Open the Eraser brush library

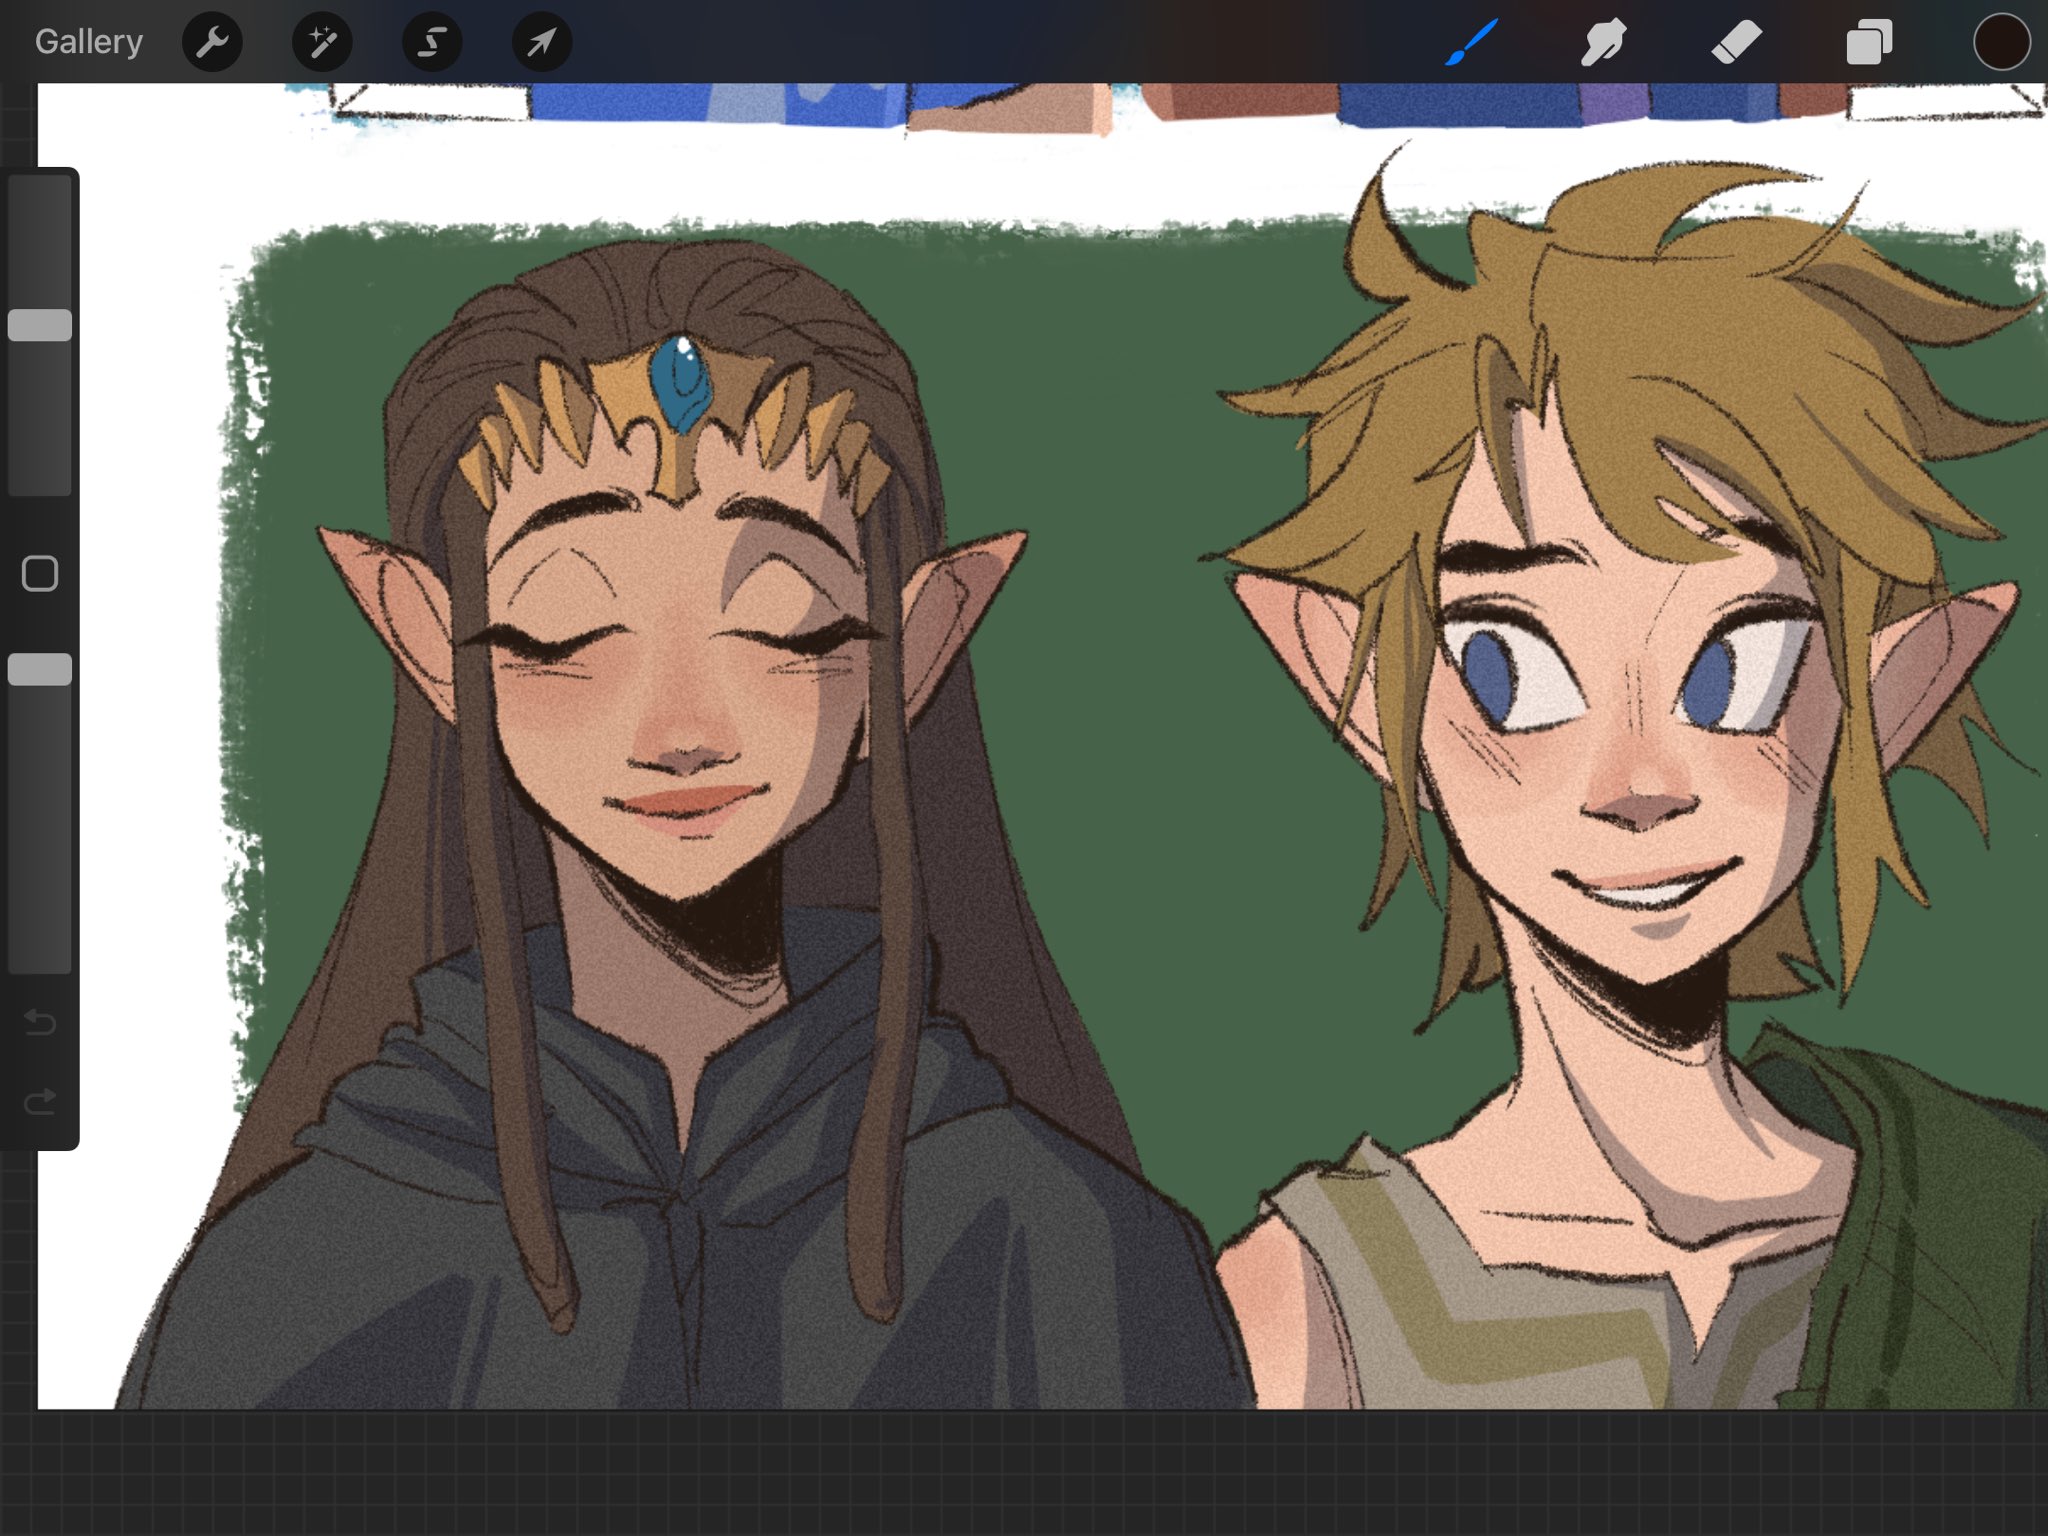pos(1735,42)
